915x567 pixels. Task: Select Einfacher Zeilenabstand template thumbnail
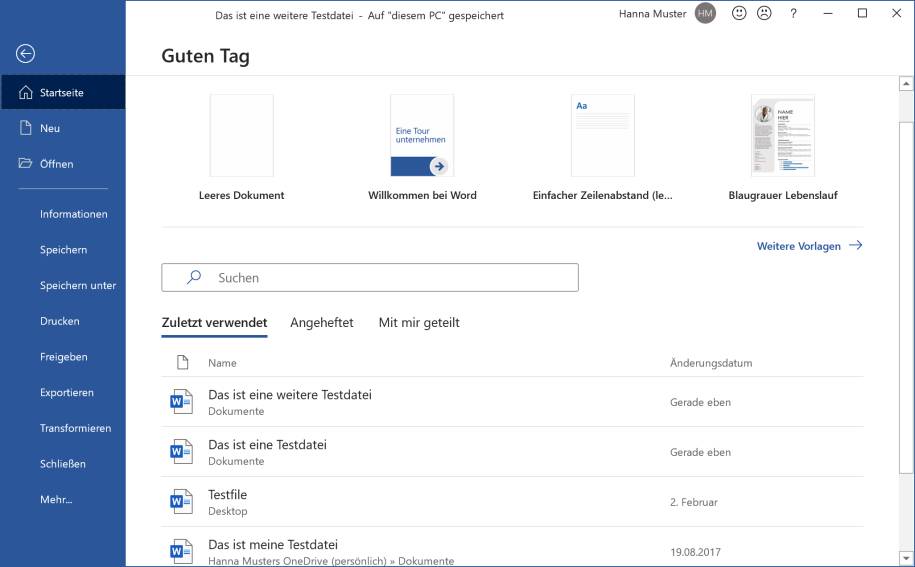pos(602,135)
